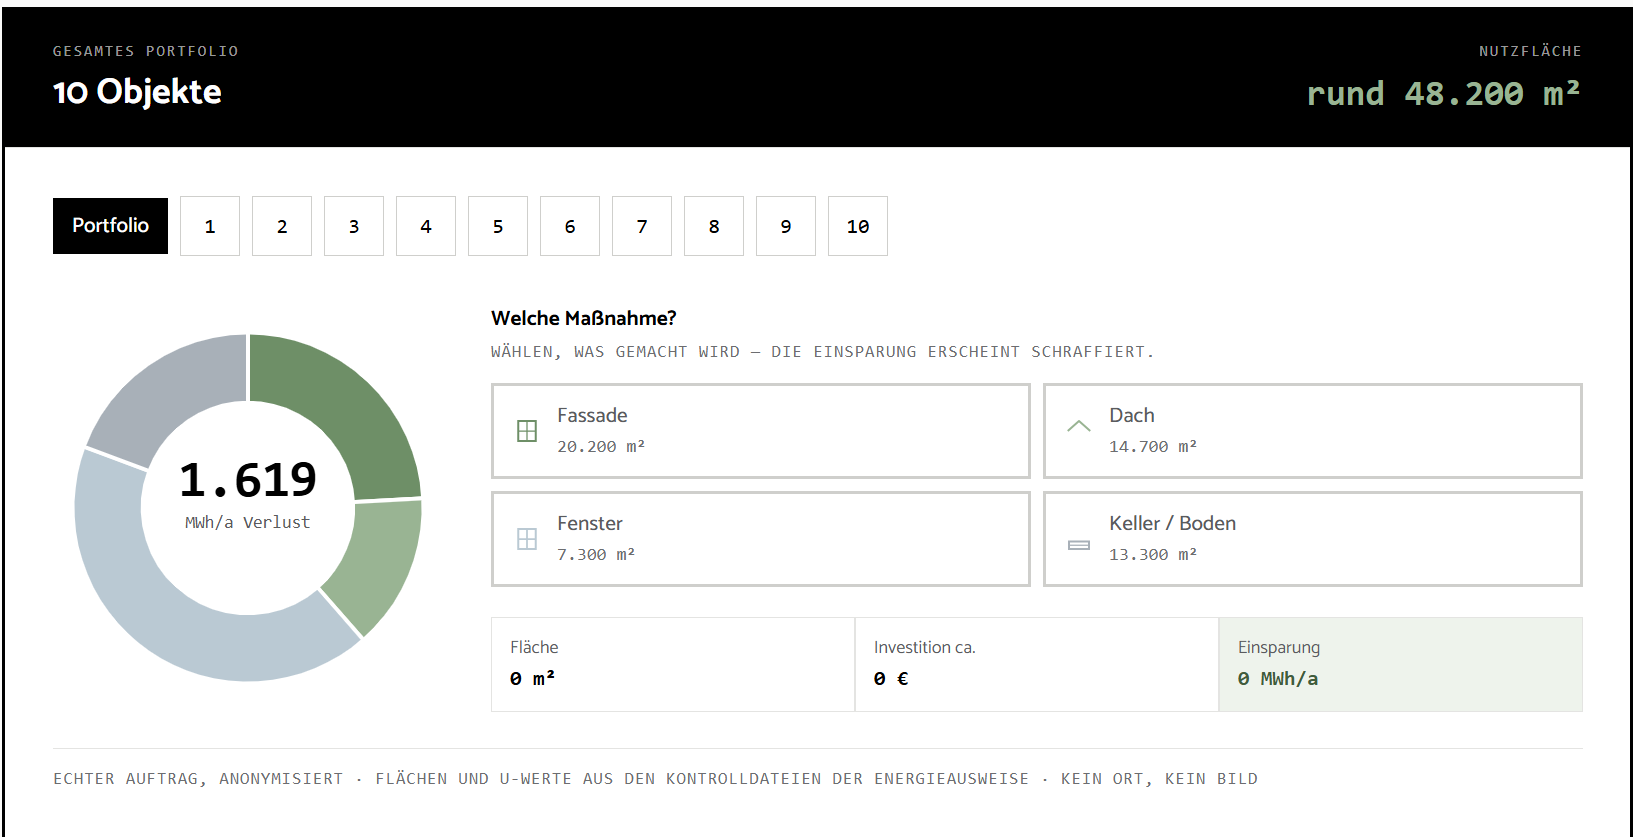The height and width of the screenshot is (837, 1633).
Task: Click the Fläche 0 m² tile
Action: pos(673,664)
